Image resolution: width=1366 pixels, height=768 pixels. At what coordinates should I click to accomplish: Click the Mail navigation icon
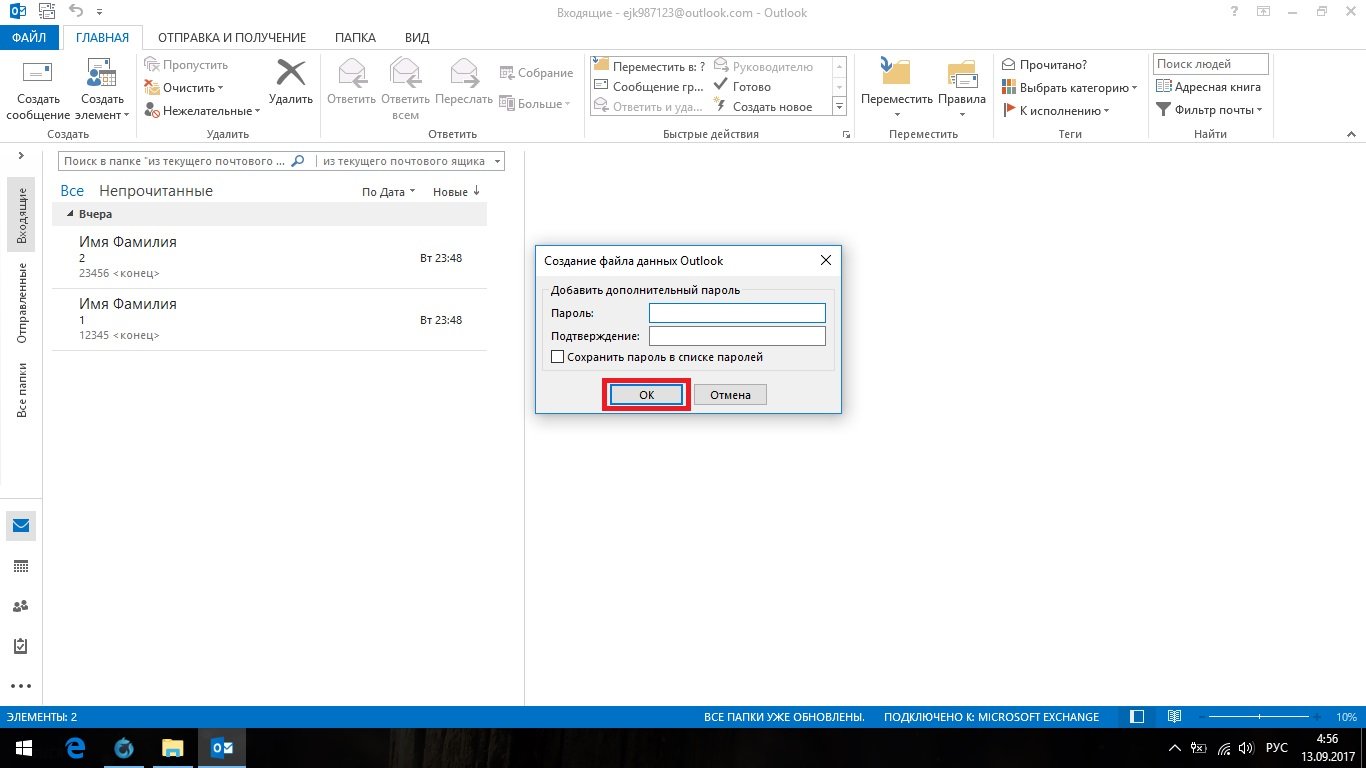21,526
